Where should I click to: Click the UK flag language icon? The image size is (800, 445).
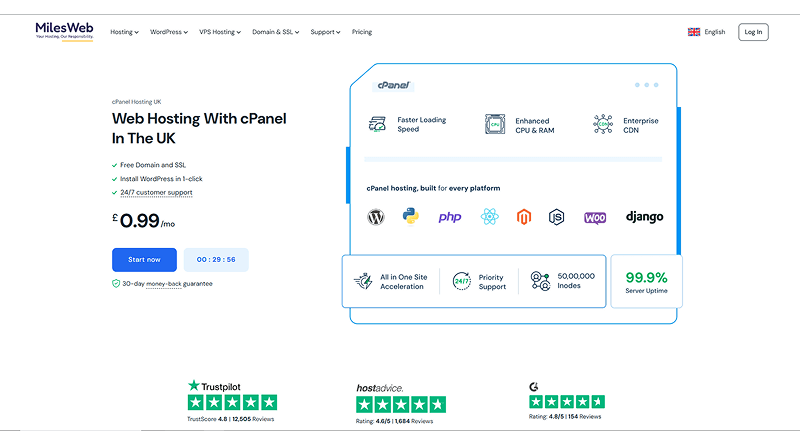point(694,32)
